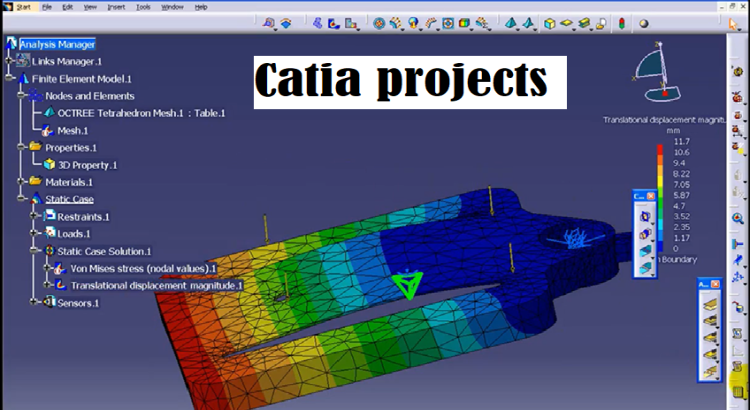
Task: Click the purple figure icon in top toolbar
Action: click(318, 23)
